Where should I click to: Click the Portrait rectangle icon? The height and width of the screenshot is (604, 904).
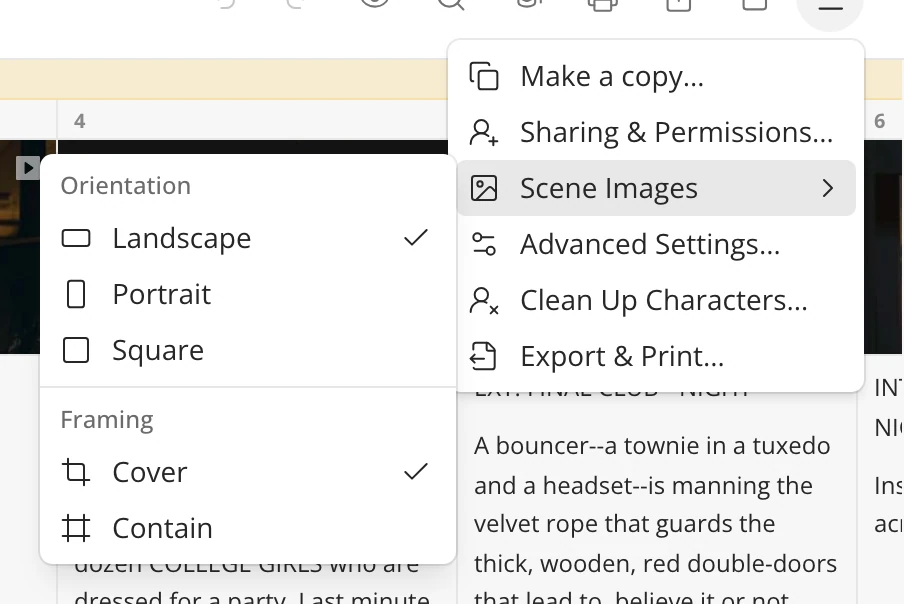point(76,294)
